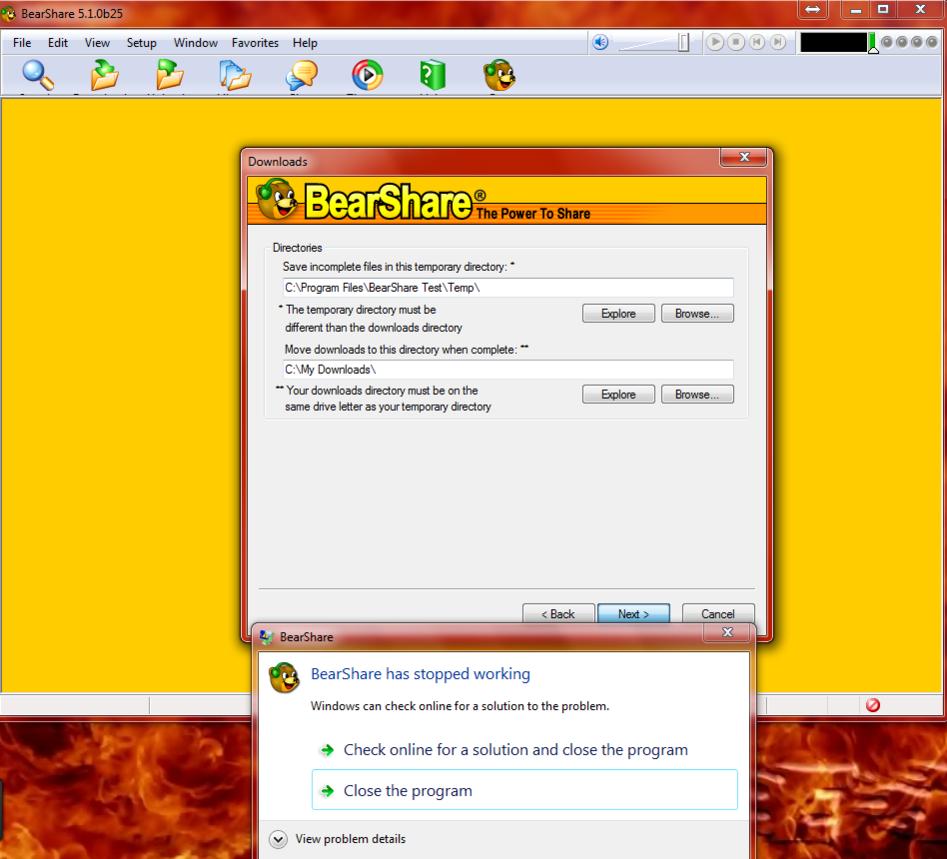The height and width of the screenshot is (859, 947).
Task: Open the Search magnifying glass toolbar icon
Action: (x=38, y=76)
